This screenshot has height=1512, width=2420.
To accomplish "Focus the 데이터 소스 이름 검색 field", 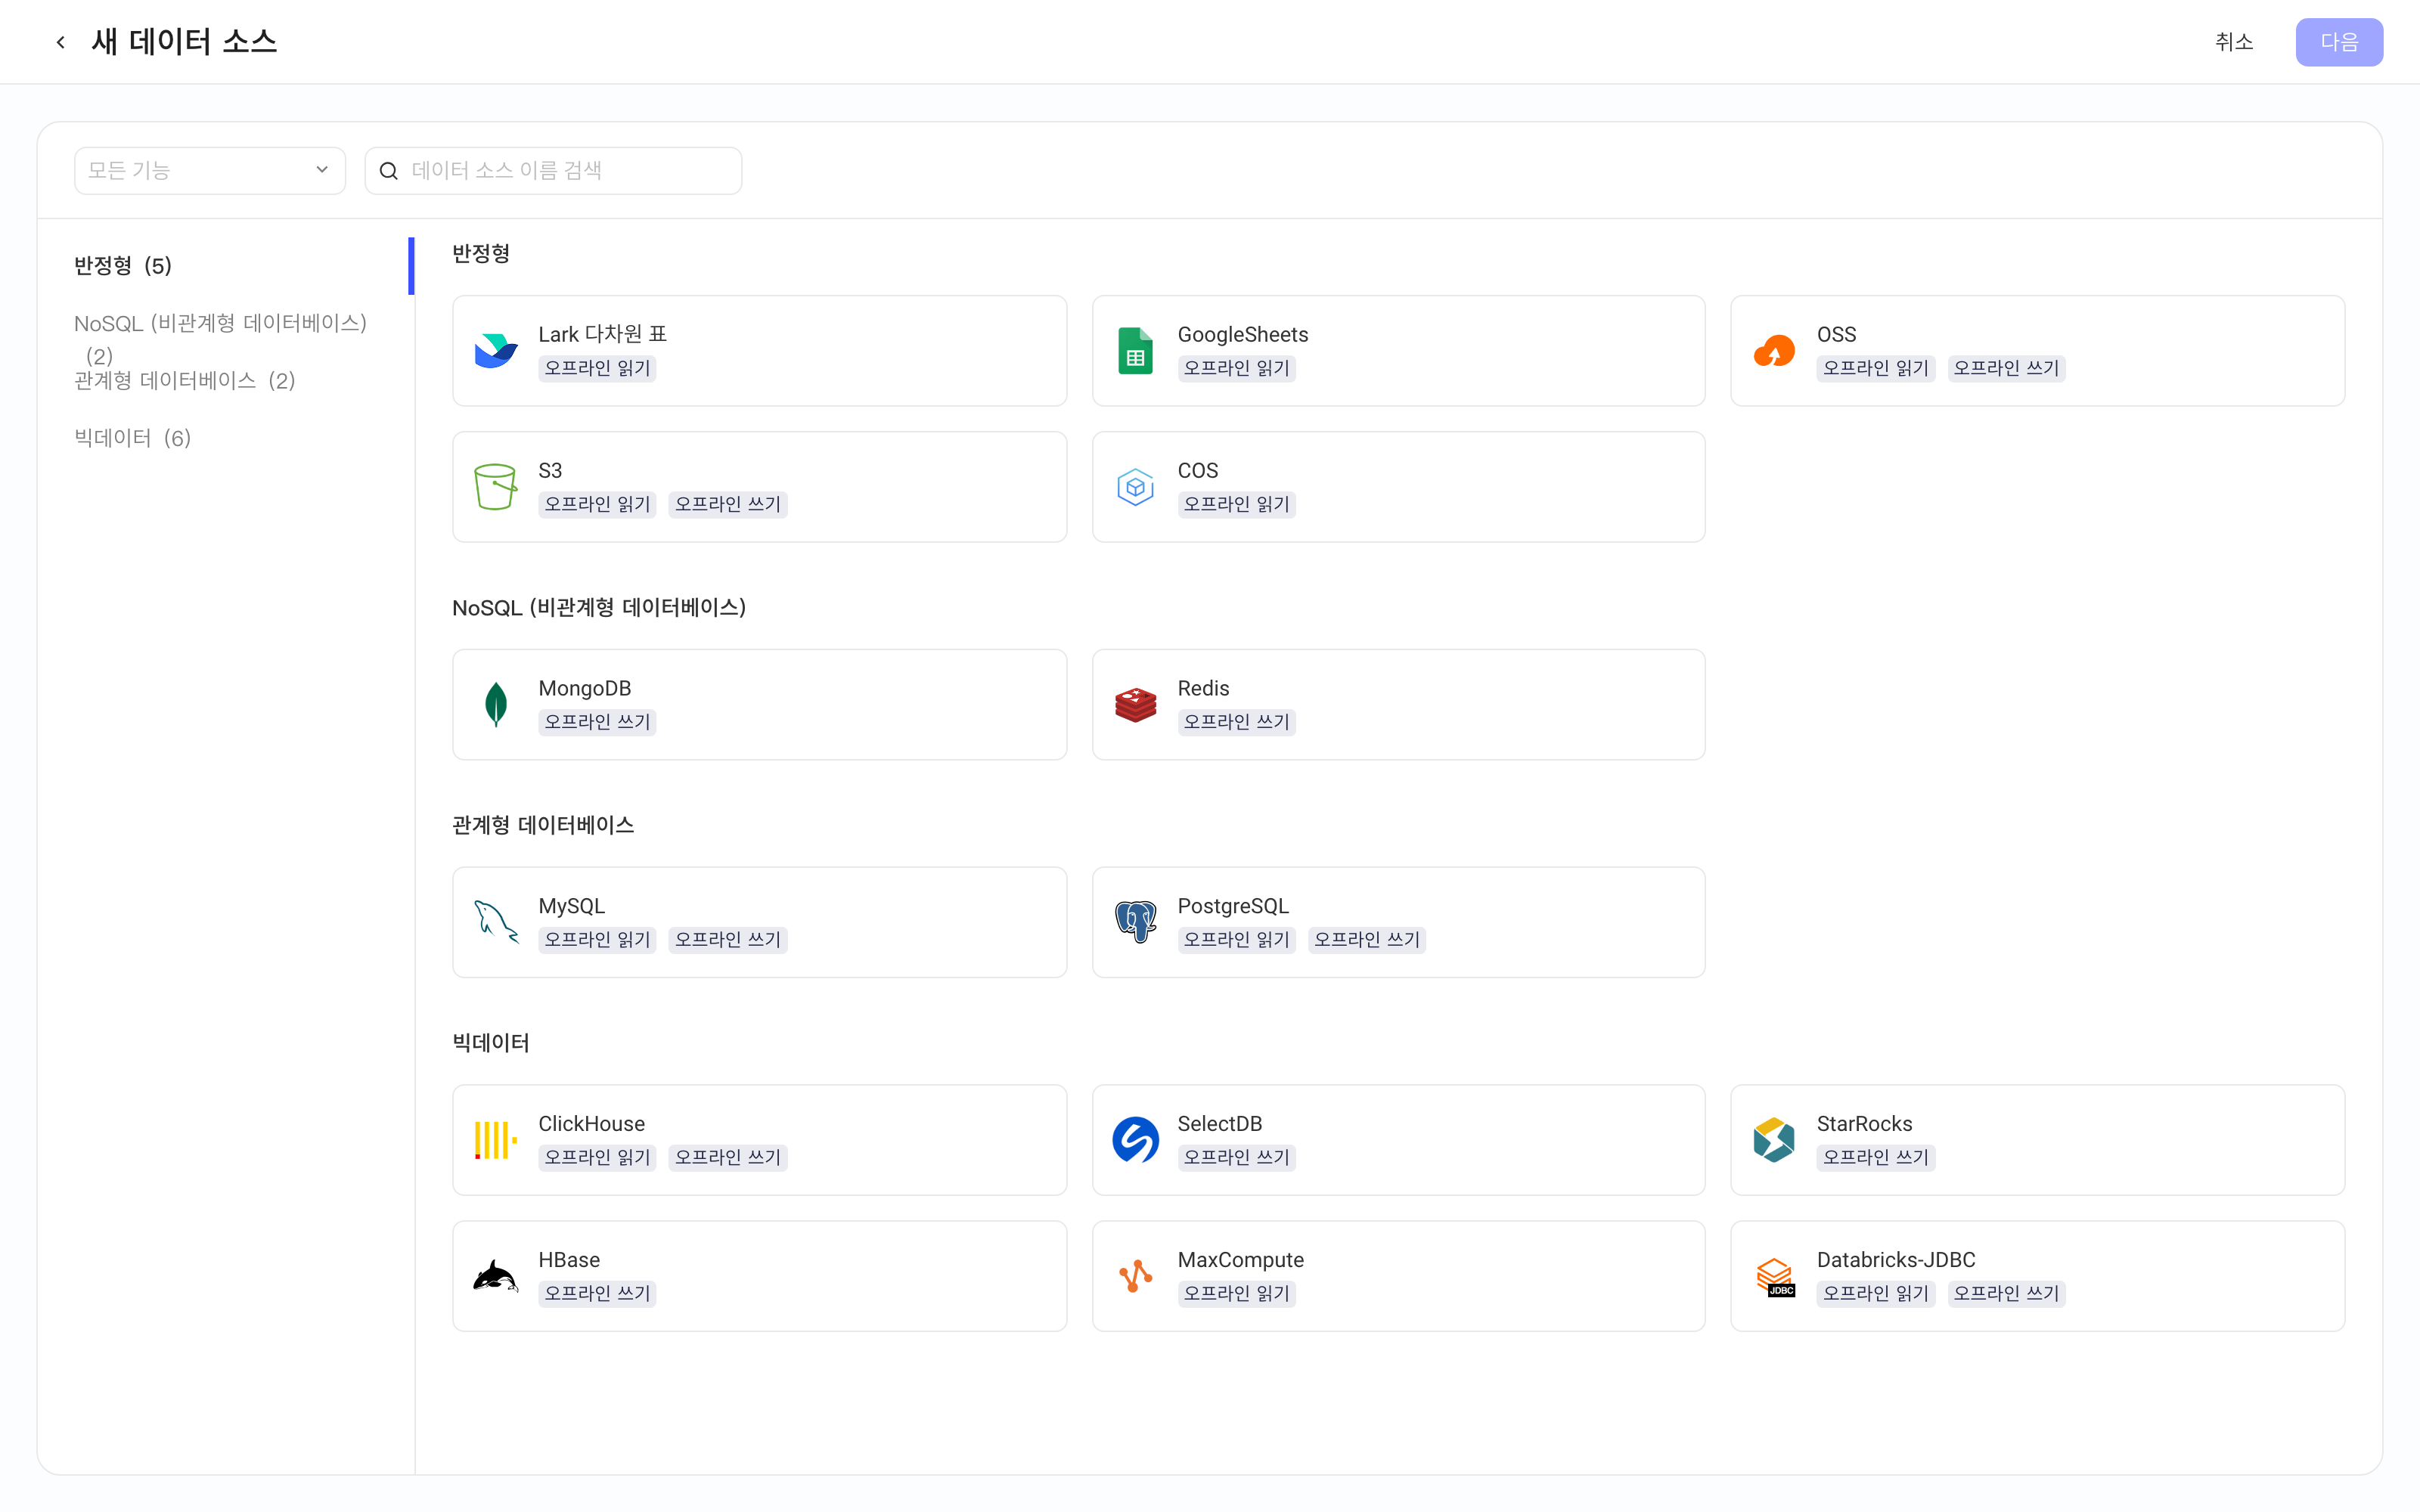I will pyautogui.click(x=553, y=171).
